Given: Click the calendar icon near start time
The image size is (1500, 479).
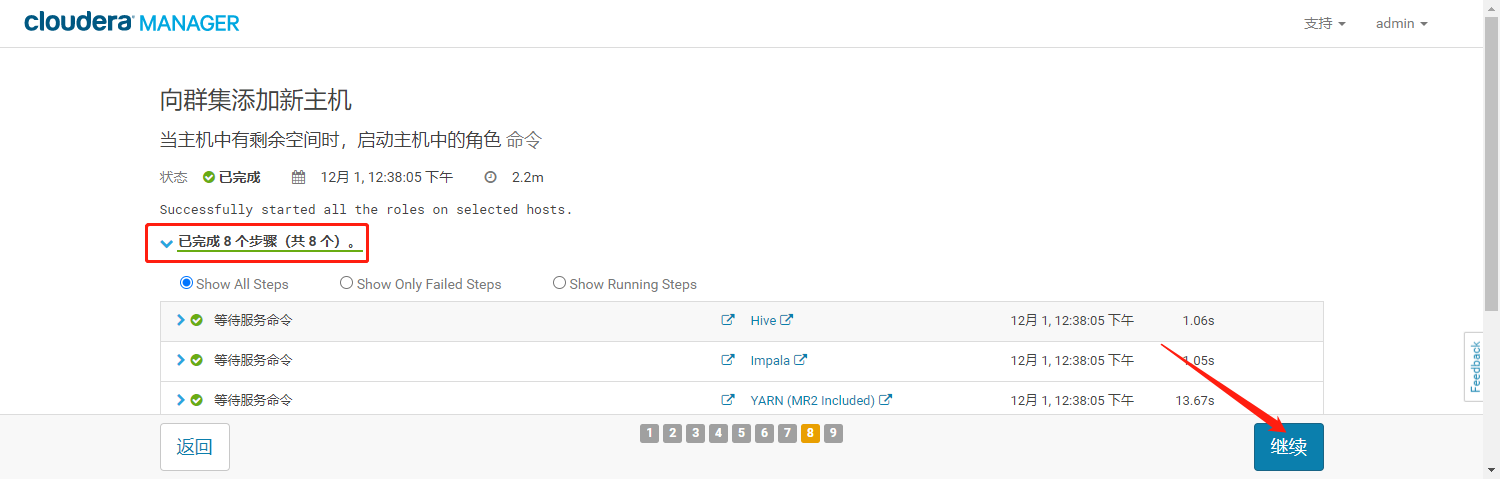Looking at the screenshot, I should (x=298, y=177).
